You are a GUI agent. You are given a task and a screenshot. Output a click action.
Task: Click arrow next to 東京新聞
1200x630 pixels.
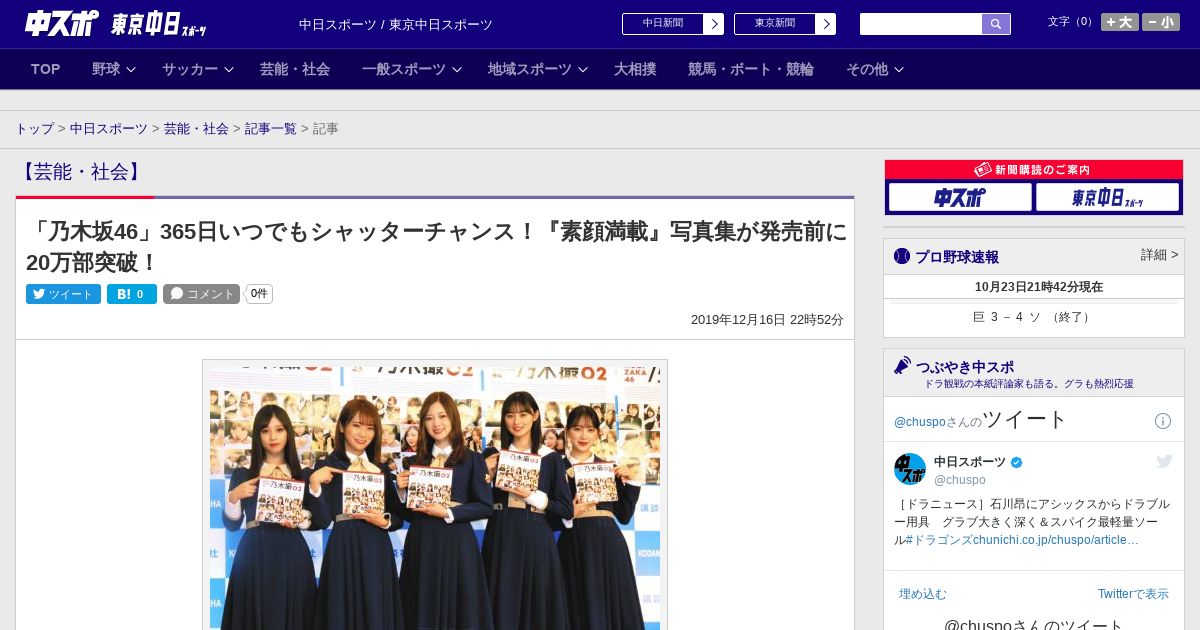[825, 24]
